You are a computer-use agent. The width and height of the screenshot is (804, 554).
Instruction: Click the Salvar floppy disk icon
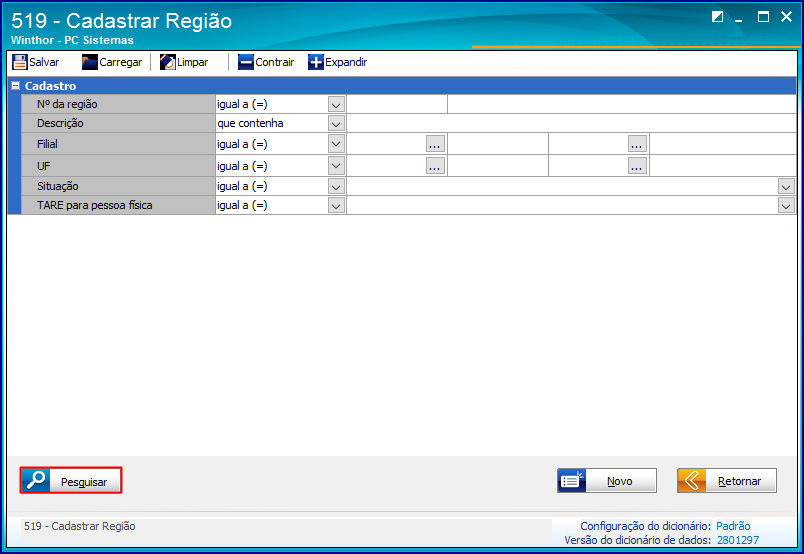click(20, 62)
